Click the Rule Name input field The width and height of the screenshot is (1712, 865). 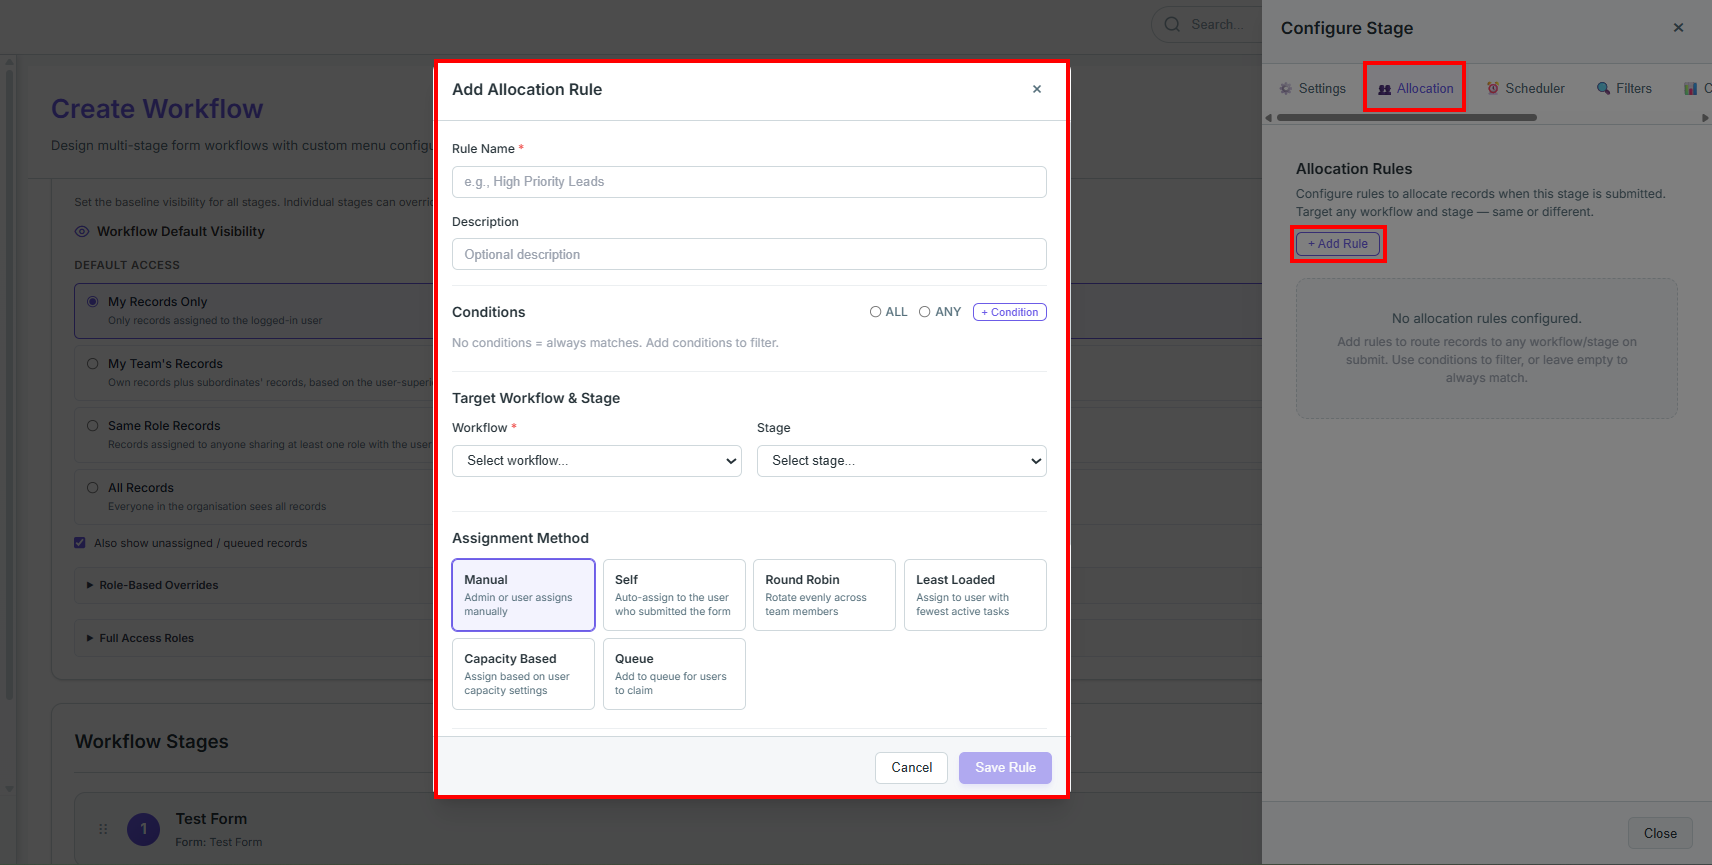click(x=749, y=182)
